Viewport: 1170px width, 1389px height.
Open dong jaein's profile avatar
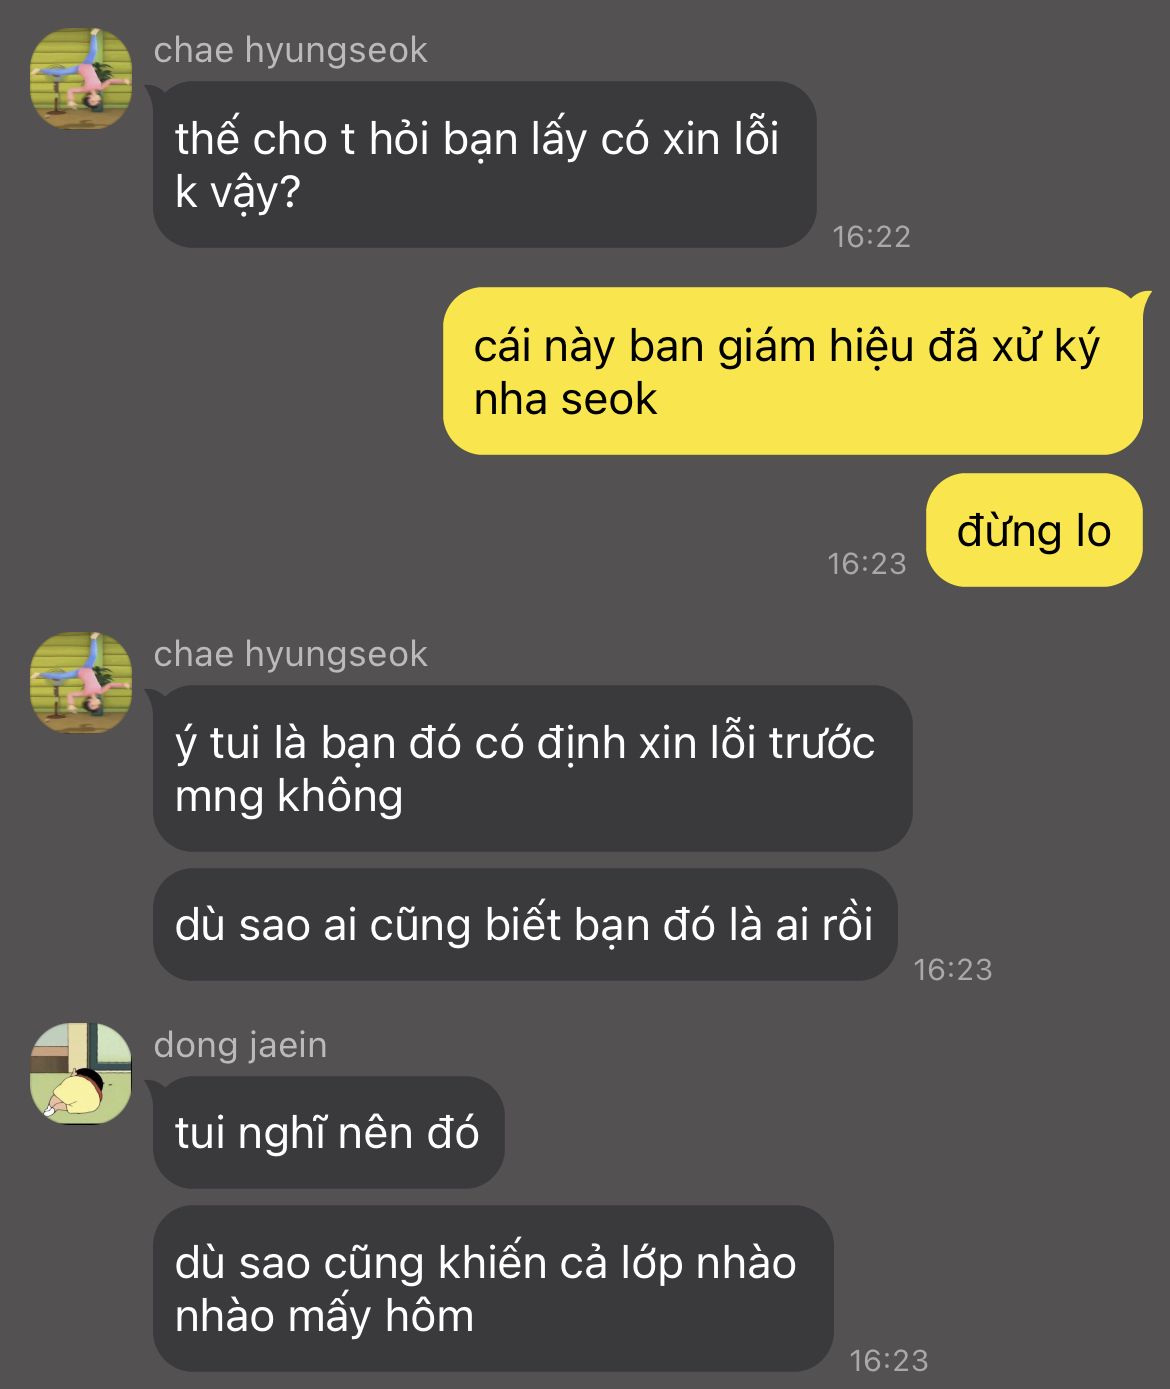point(81,1073)
